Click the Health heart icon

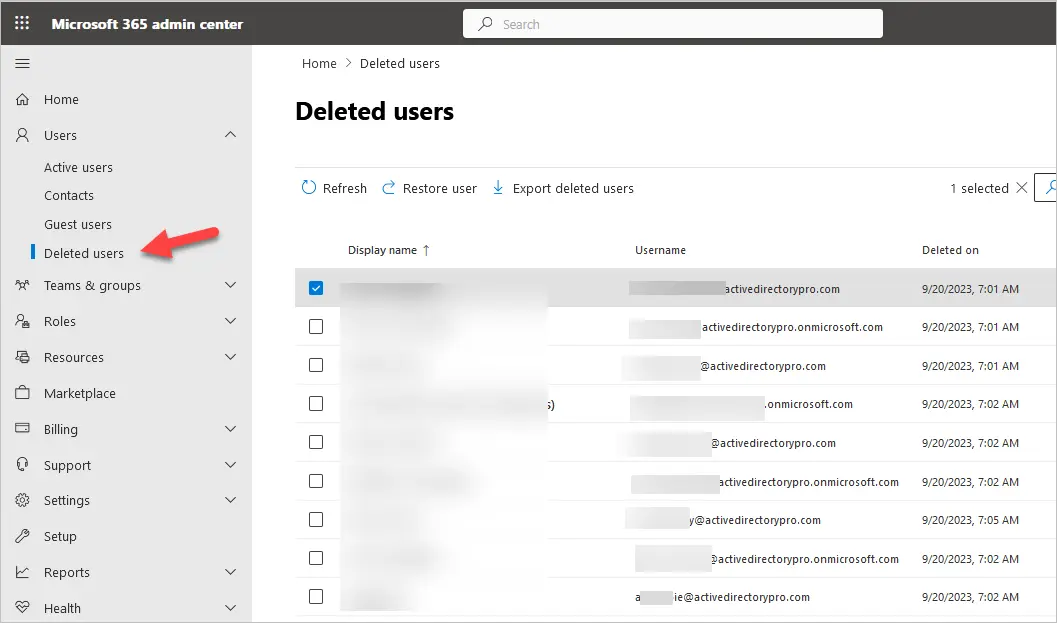coord(22,607)
